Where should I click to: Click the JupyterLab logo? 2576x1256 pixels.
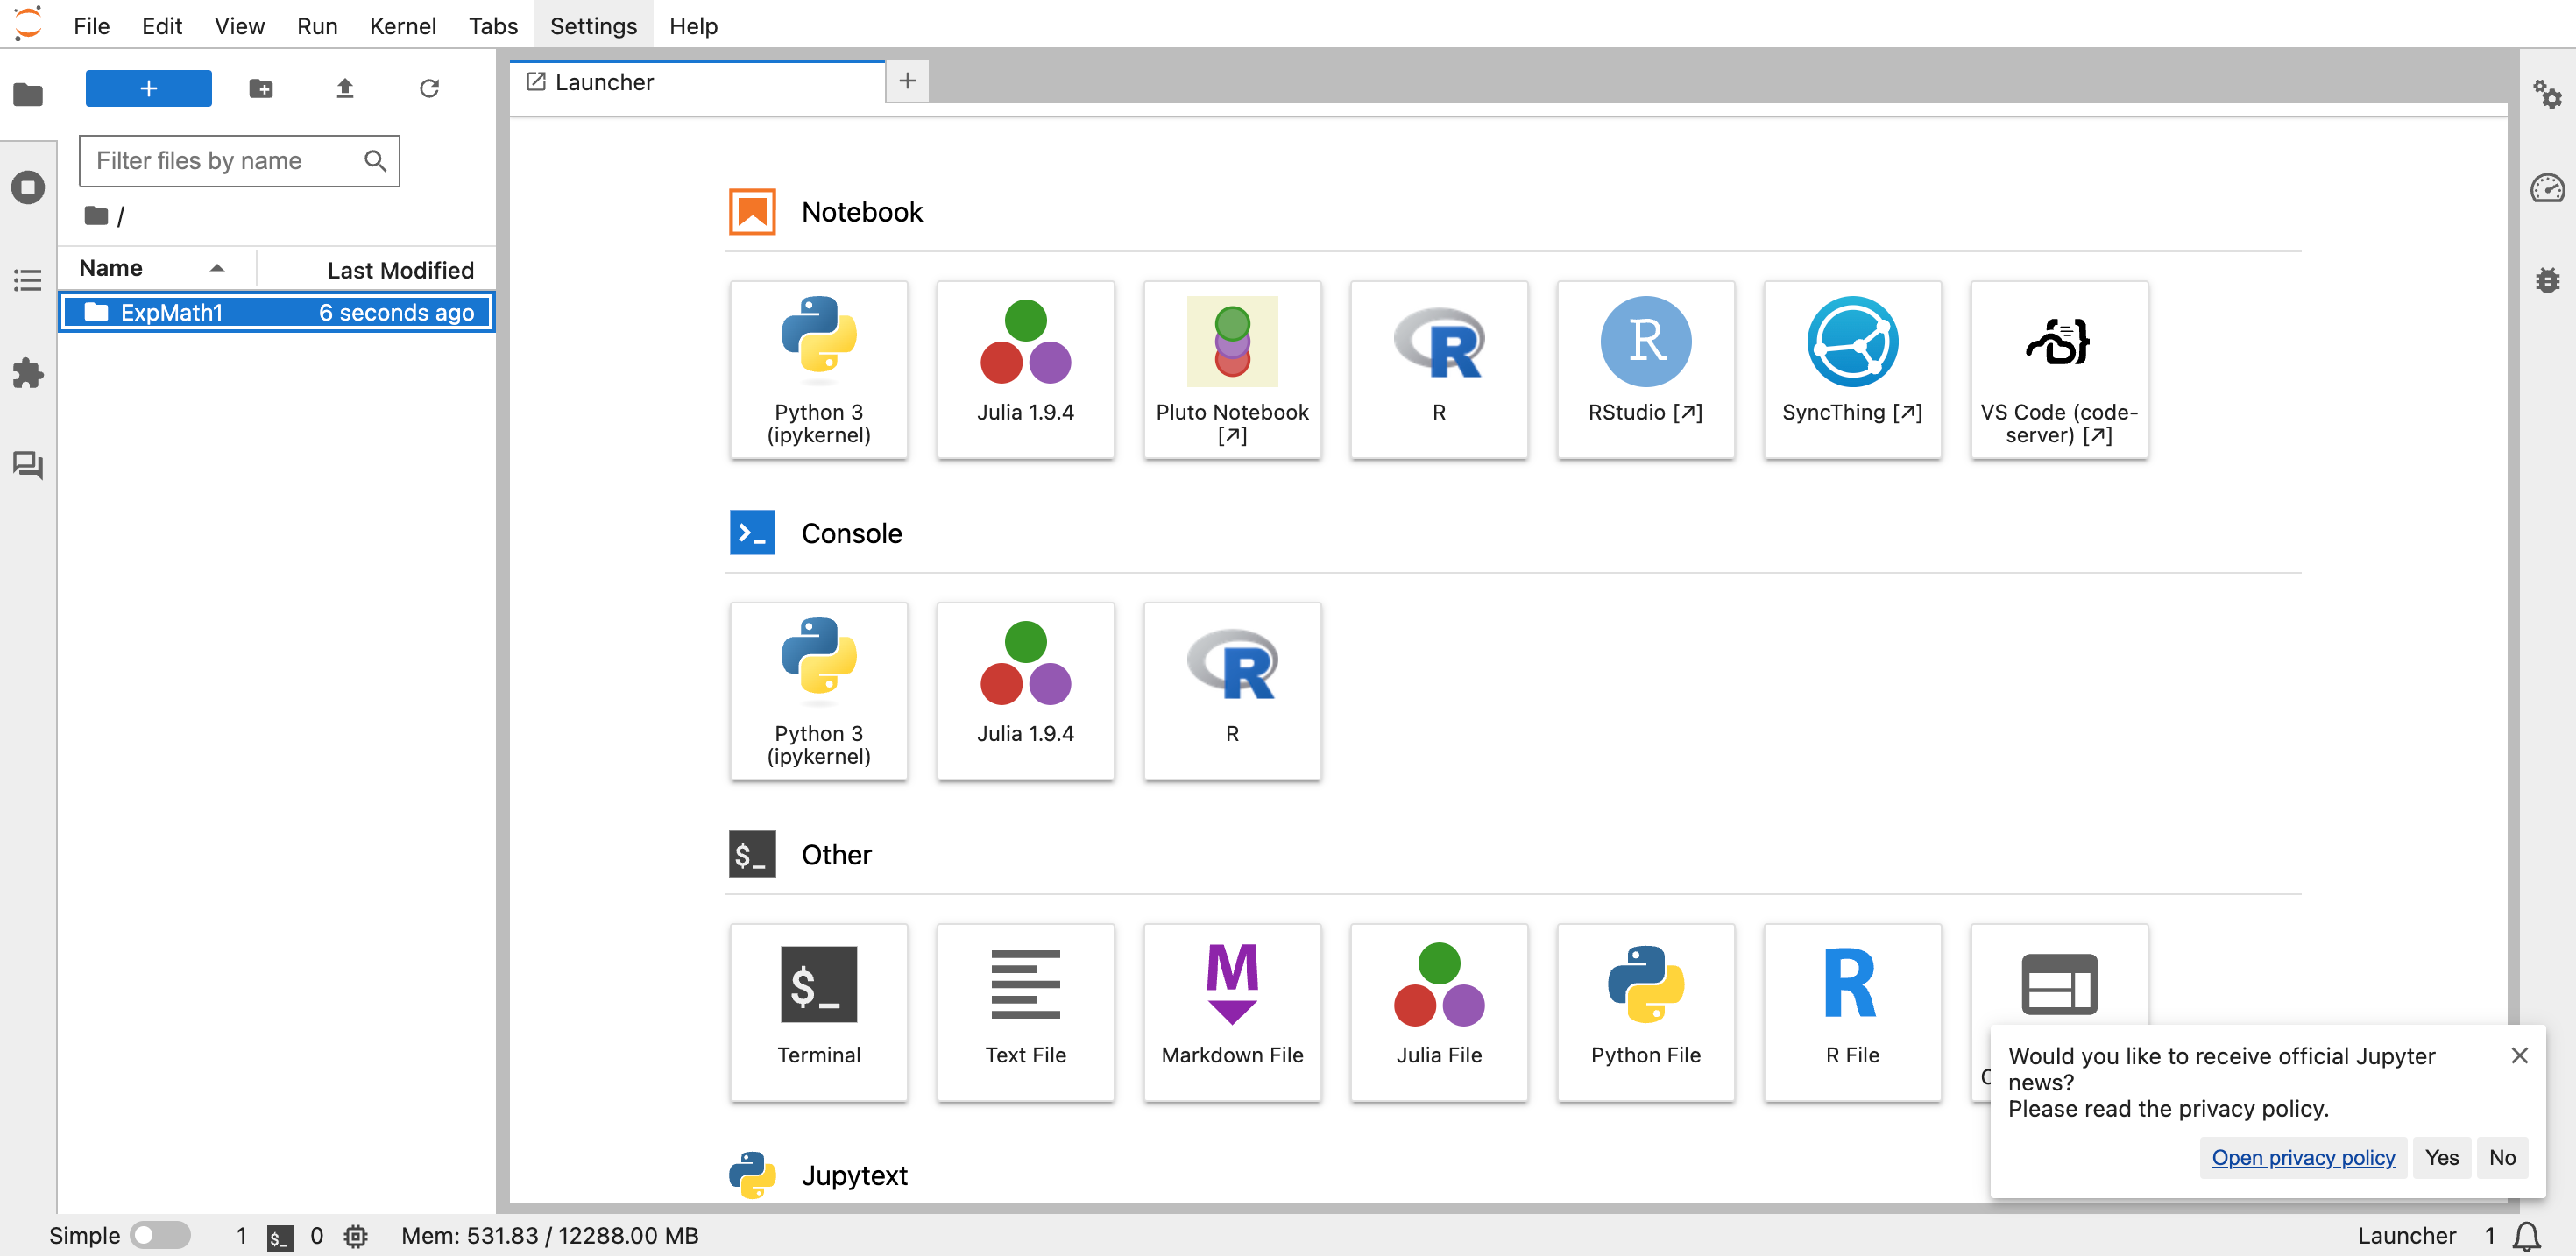[x=29, y=23]
